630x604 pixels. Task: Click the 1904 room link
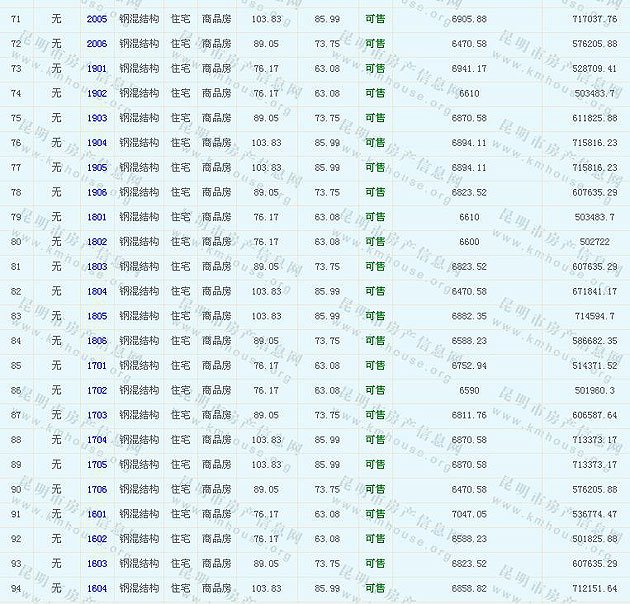[97, 143]
